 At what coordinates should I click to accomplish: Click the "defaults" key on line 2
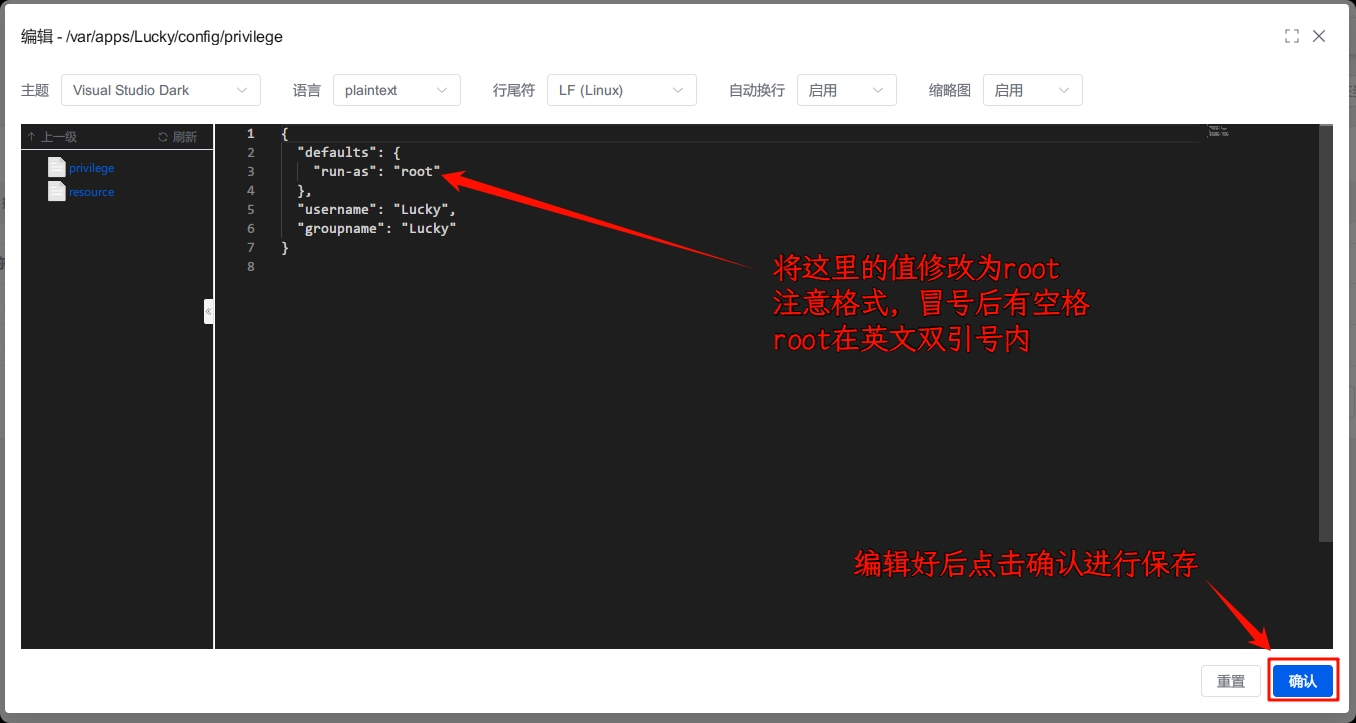[337, 152]
